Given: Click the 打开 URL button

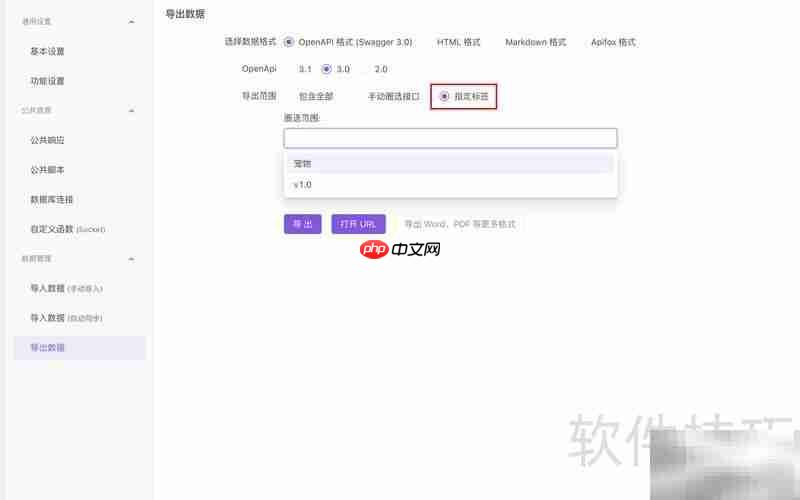Looking at the screenshot, I should 358,224.
